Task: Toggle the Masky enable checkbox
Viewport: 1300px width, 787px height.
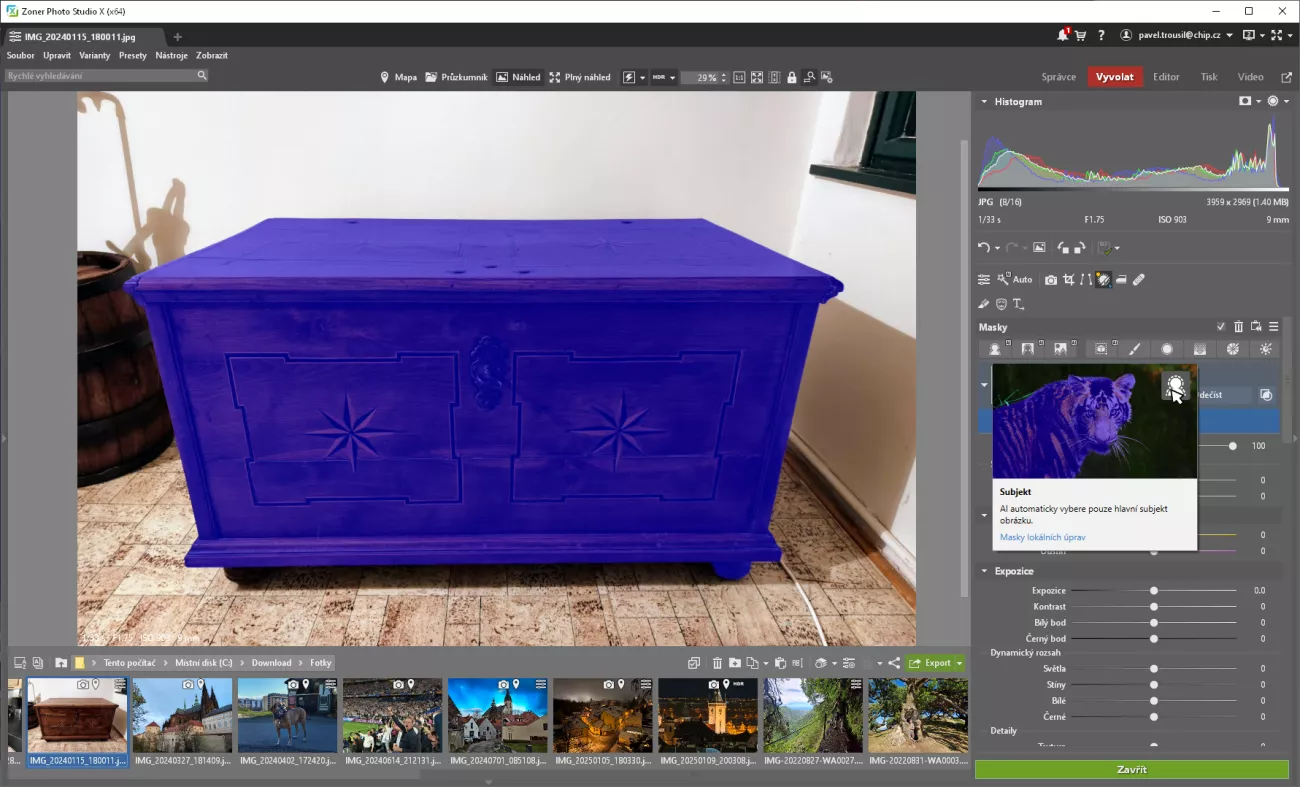Action: coord(1221,327)
